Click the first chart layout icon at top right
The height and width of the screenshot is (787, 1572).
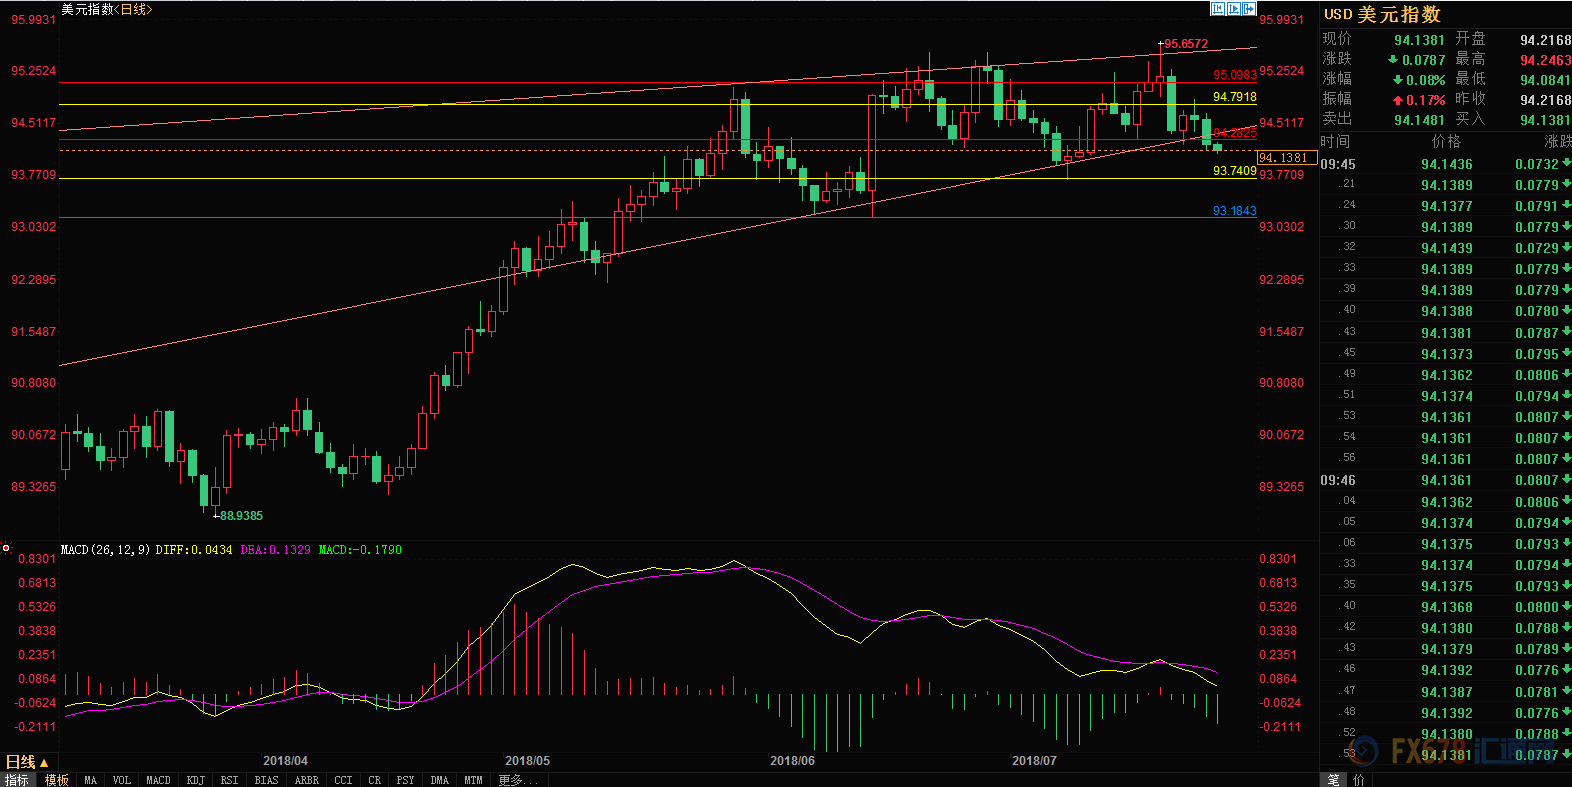[x=1217, y=9]
